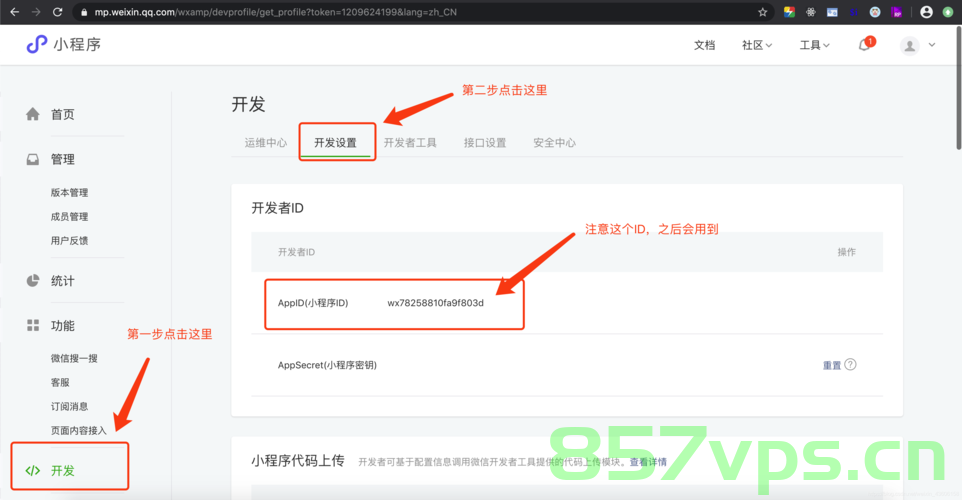Viewport: 962px width, 500px height.
Task: Open 客服 in sidebar
Action: pyautogui.click(x=60, y=382)
